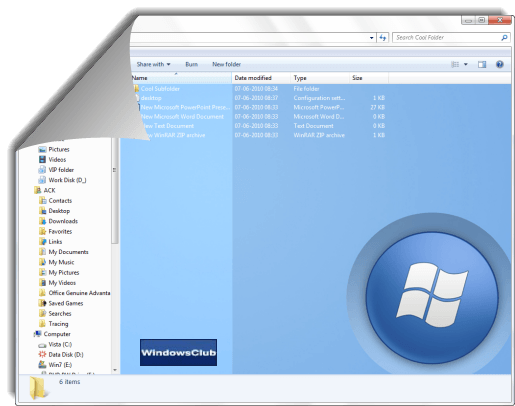
Task: Select the ACK user folder icon
Action: pyautogui.click(x=37, y=190)
